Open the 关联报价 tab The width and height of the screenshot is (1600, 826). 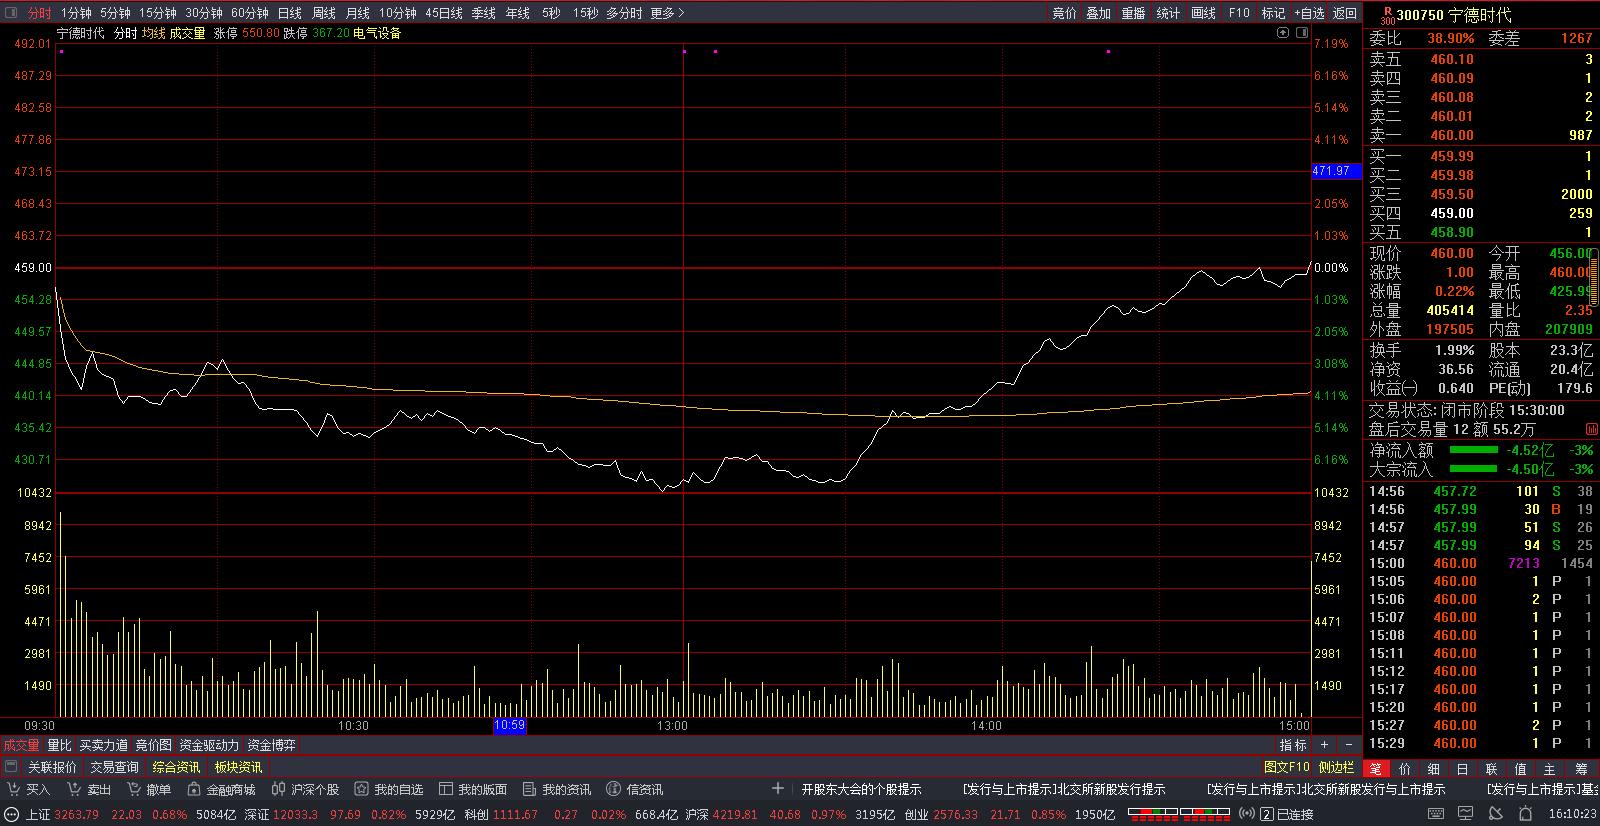click(x=52, y=767)
